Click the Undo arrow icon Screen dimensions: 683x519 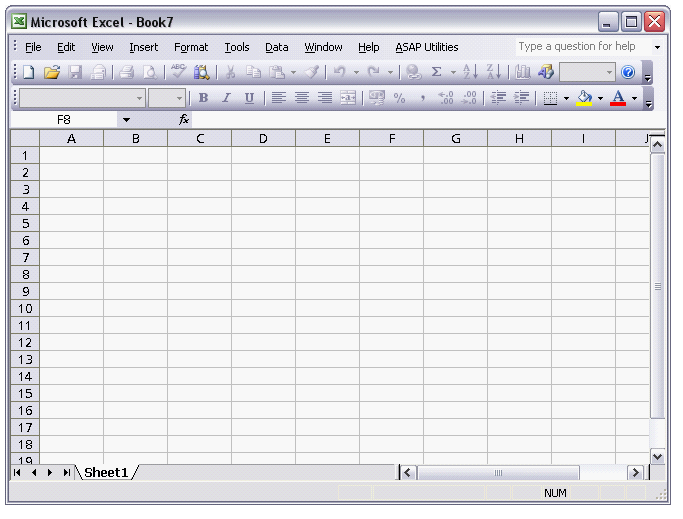point(339,72)
